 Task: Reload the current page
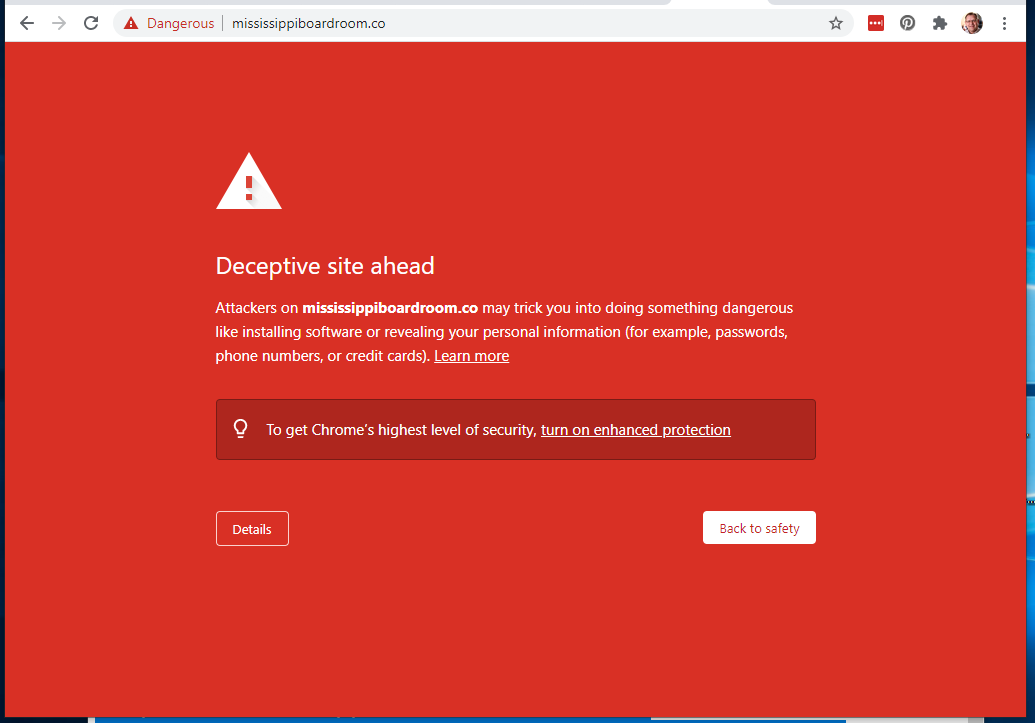91,23
